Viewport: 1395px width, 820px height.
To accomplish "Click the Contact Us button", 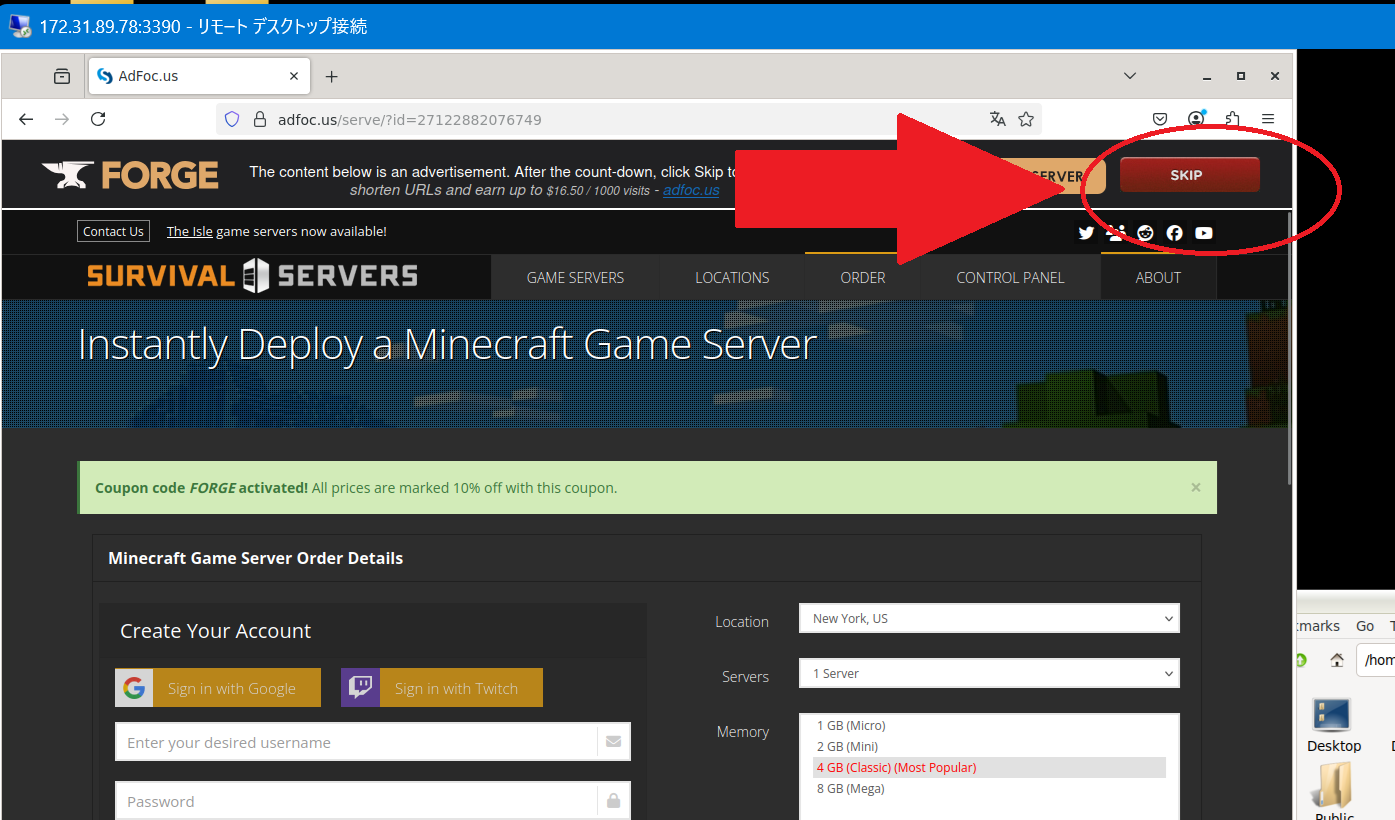I will point(113,231).
